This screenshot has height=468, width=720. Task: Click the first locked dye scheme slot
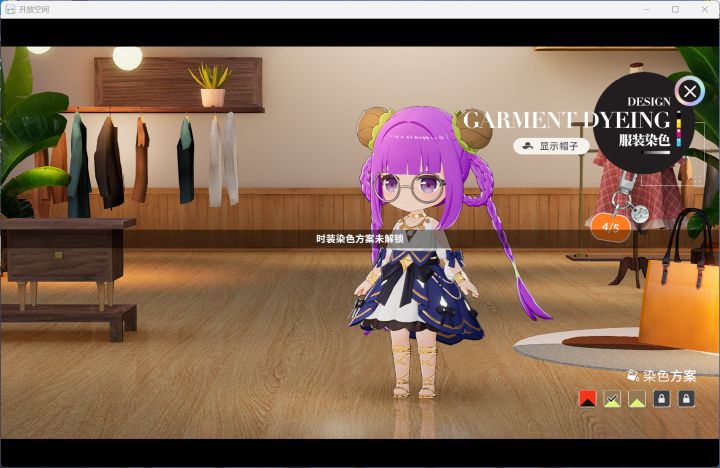(x=661, y=399)
